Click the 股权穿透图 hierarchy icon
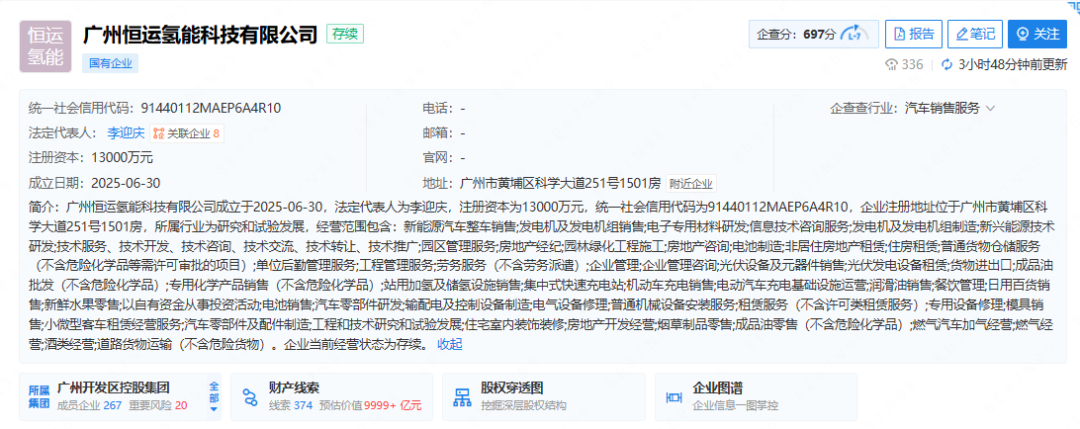Image resolution: width=1080 pixels, height=429 pixels. tap(461, 397)
